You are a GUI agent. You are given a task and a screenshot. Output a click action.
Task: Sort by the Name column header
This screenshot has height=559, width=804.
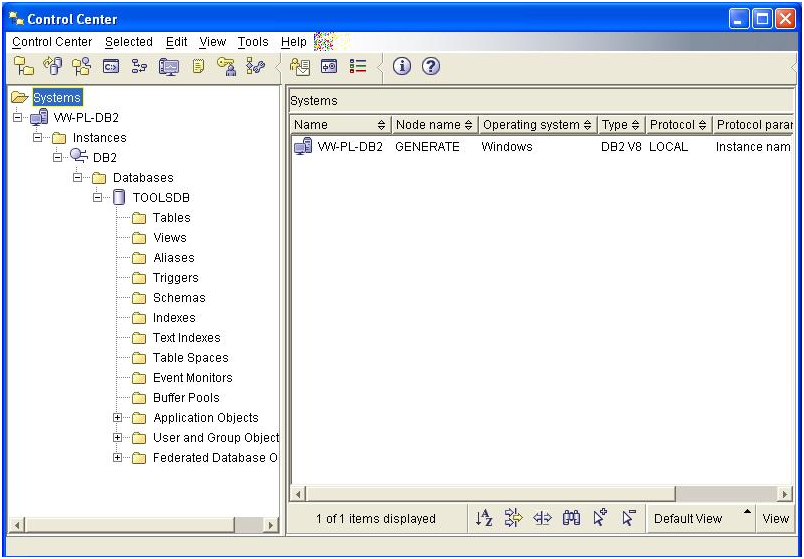coord(339,125)
